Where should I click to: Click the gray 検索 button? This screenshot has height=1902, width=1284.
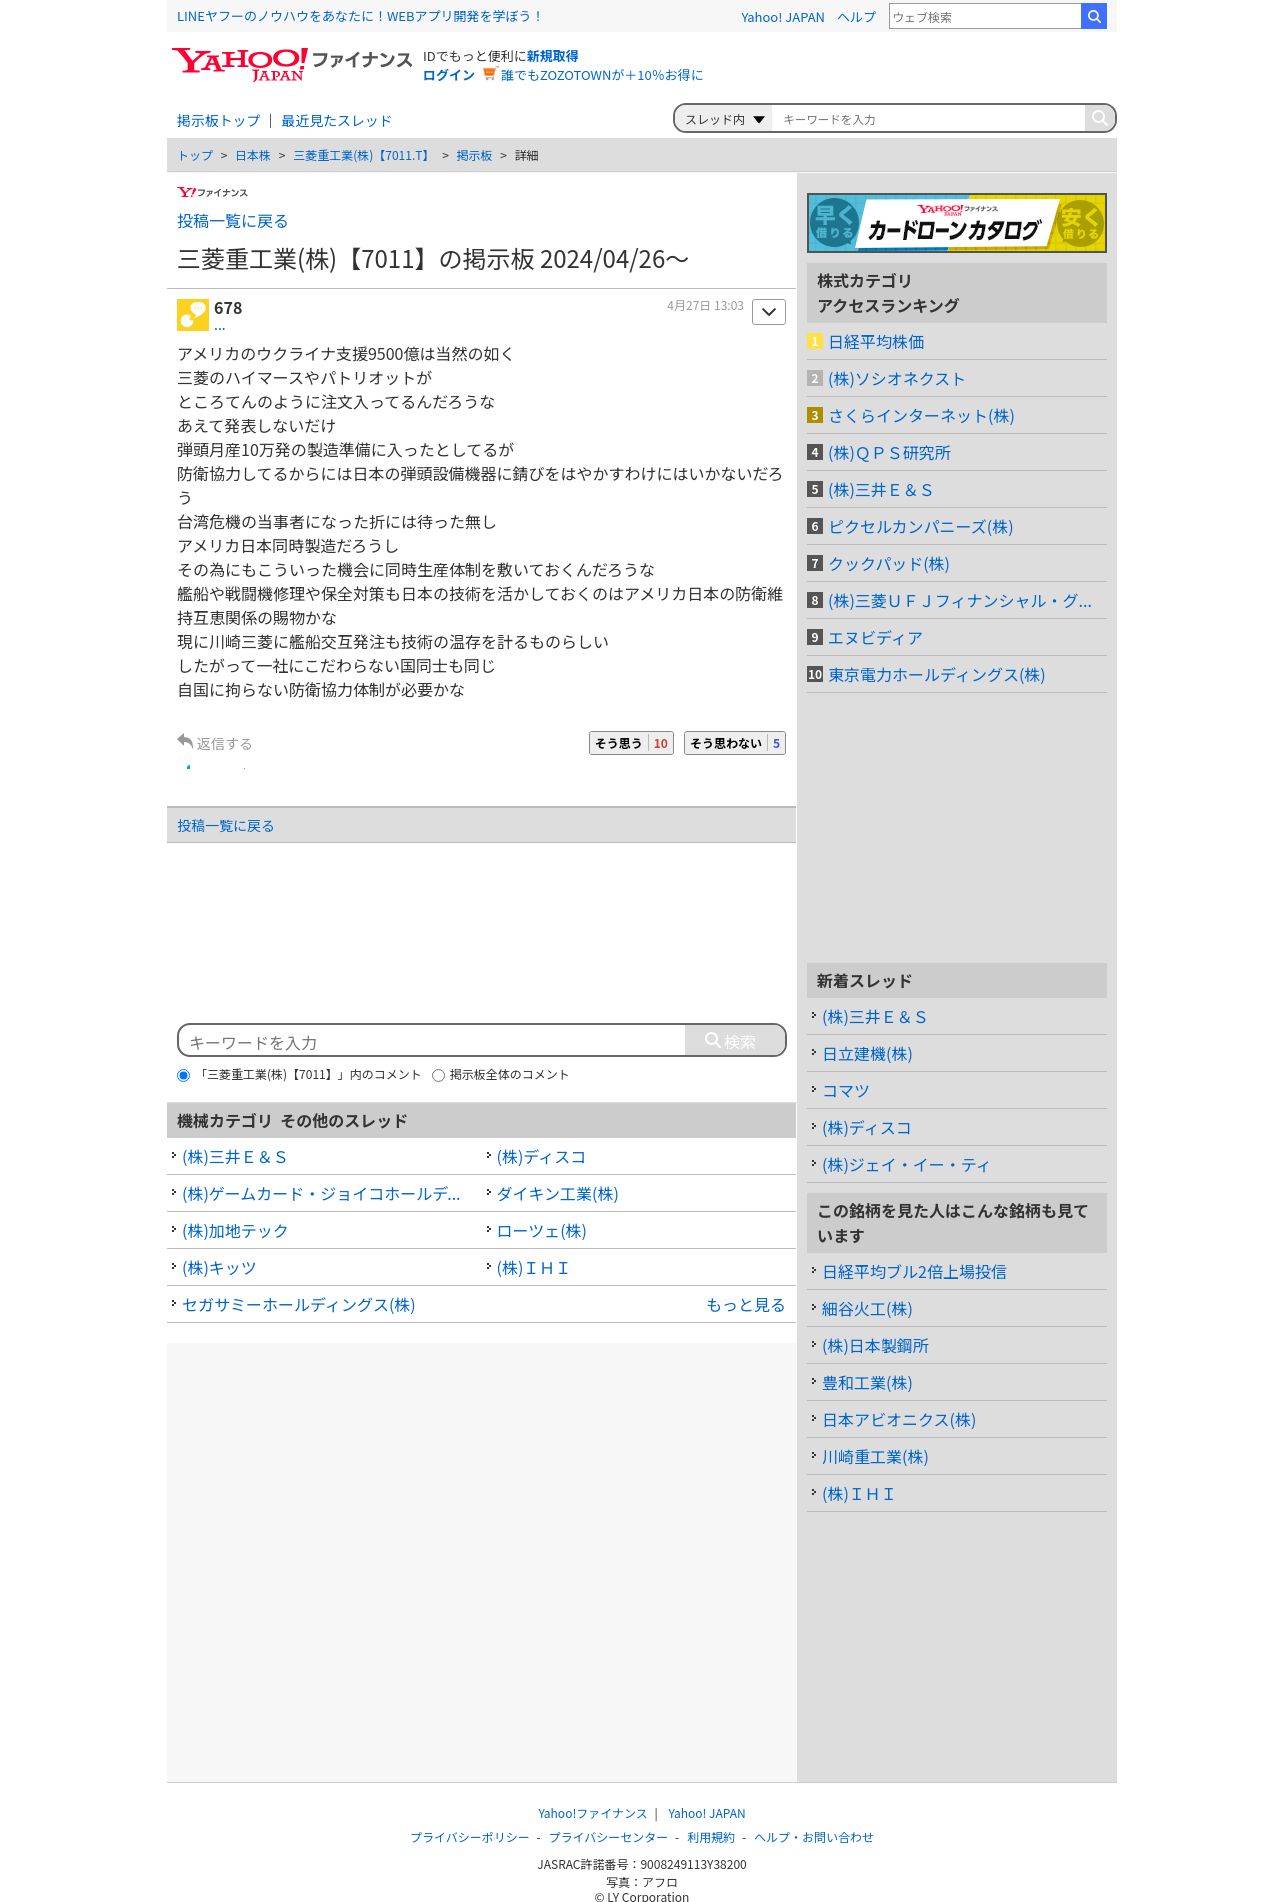click(x=735, y=1041)
